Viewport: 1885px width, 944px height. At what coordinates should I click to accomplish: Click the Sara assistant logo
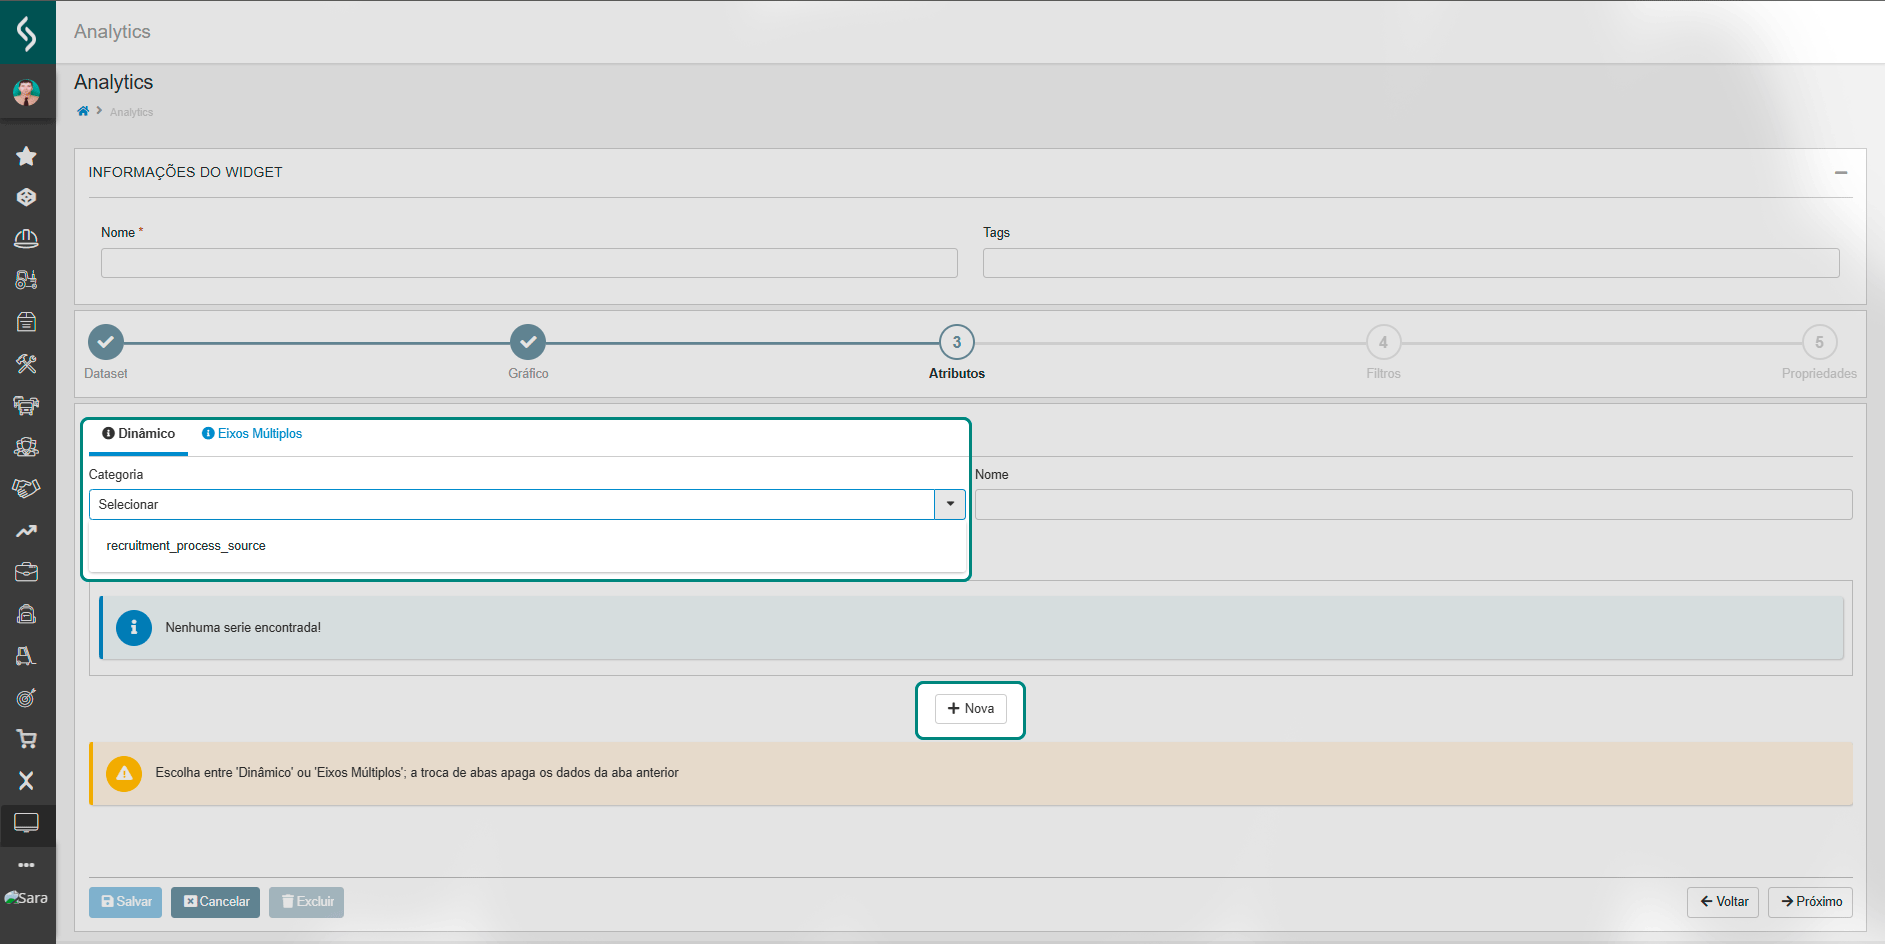[x=27, y=898]
